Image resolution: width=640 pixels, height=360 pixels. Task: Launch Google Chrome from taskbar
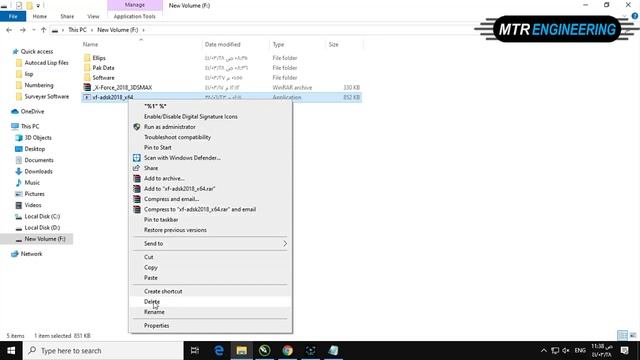tap(287, 351)
